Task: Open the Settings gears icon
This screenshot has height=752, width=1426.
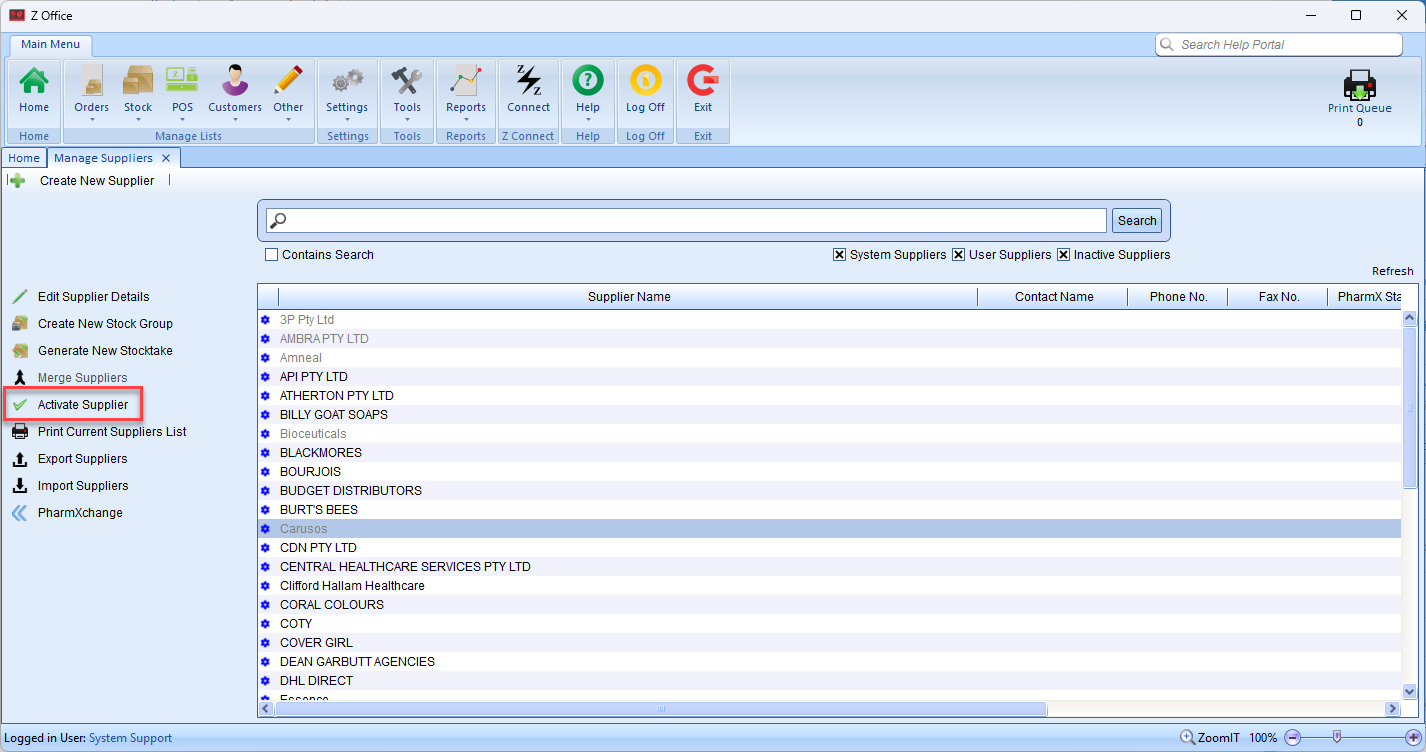Action: point(347,81)
